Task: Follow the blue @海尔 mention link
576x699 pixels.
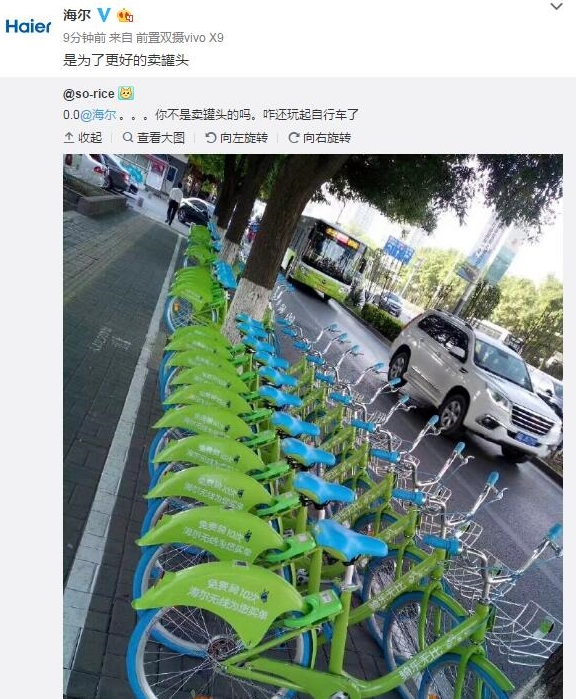Action: [98, 115]
